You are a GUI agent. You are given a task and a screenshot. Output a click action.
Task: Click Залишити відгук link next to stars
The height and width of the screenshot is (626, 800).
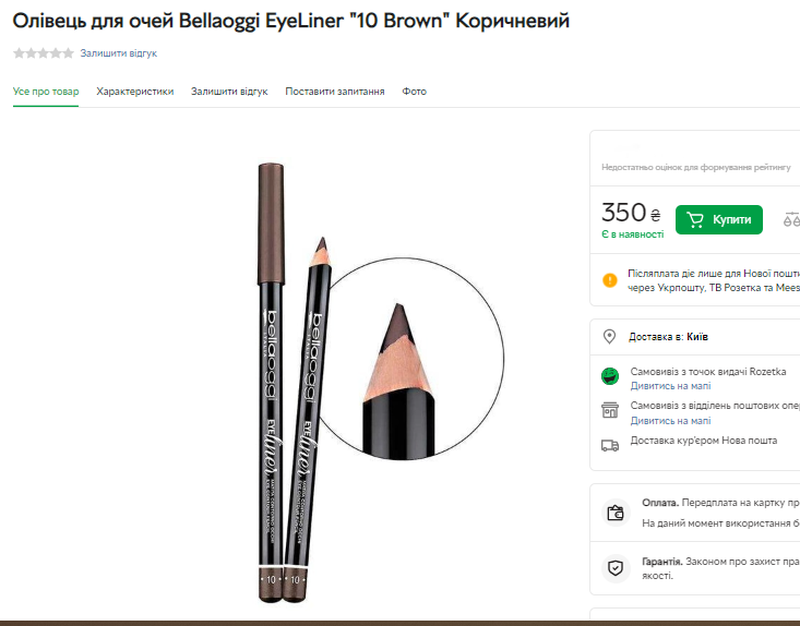[118, 53]
